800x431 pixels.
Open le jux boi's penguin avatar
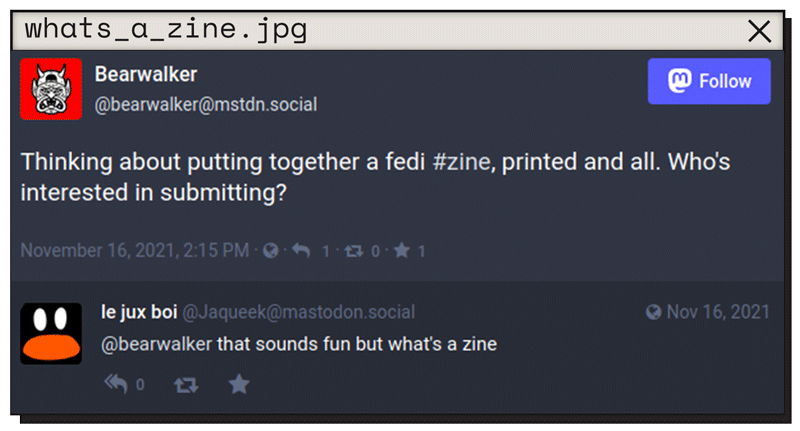51,334
